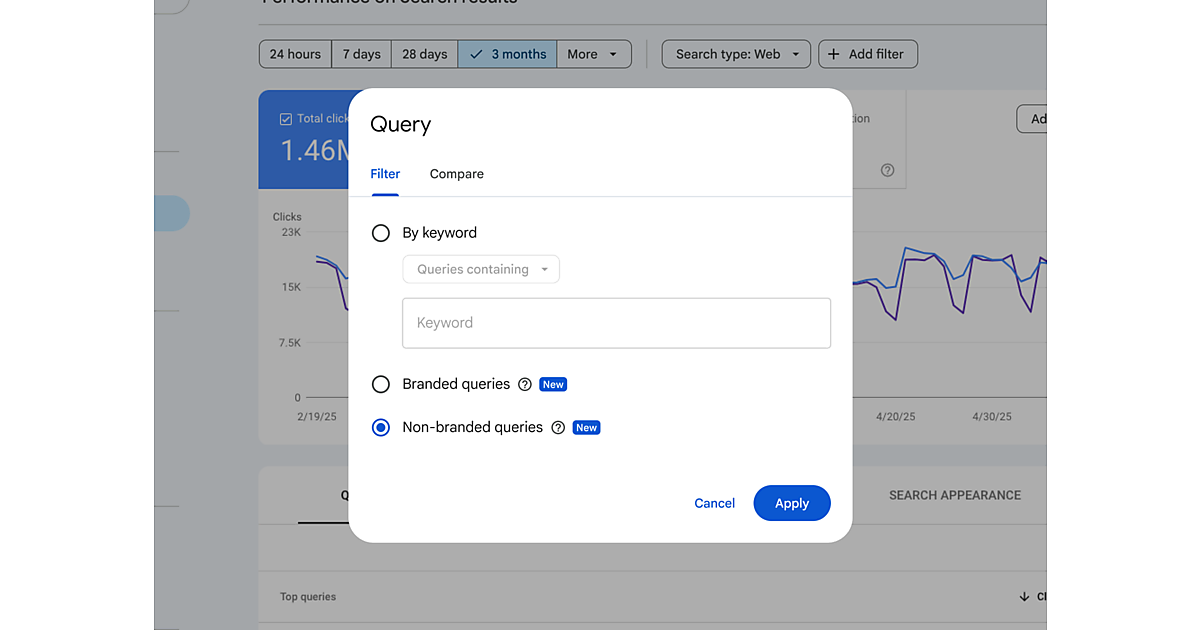This screenshot has width=1200, height=630.
Task: Open help icon beside Branded queries
Action: [525, 385]
